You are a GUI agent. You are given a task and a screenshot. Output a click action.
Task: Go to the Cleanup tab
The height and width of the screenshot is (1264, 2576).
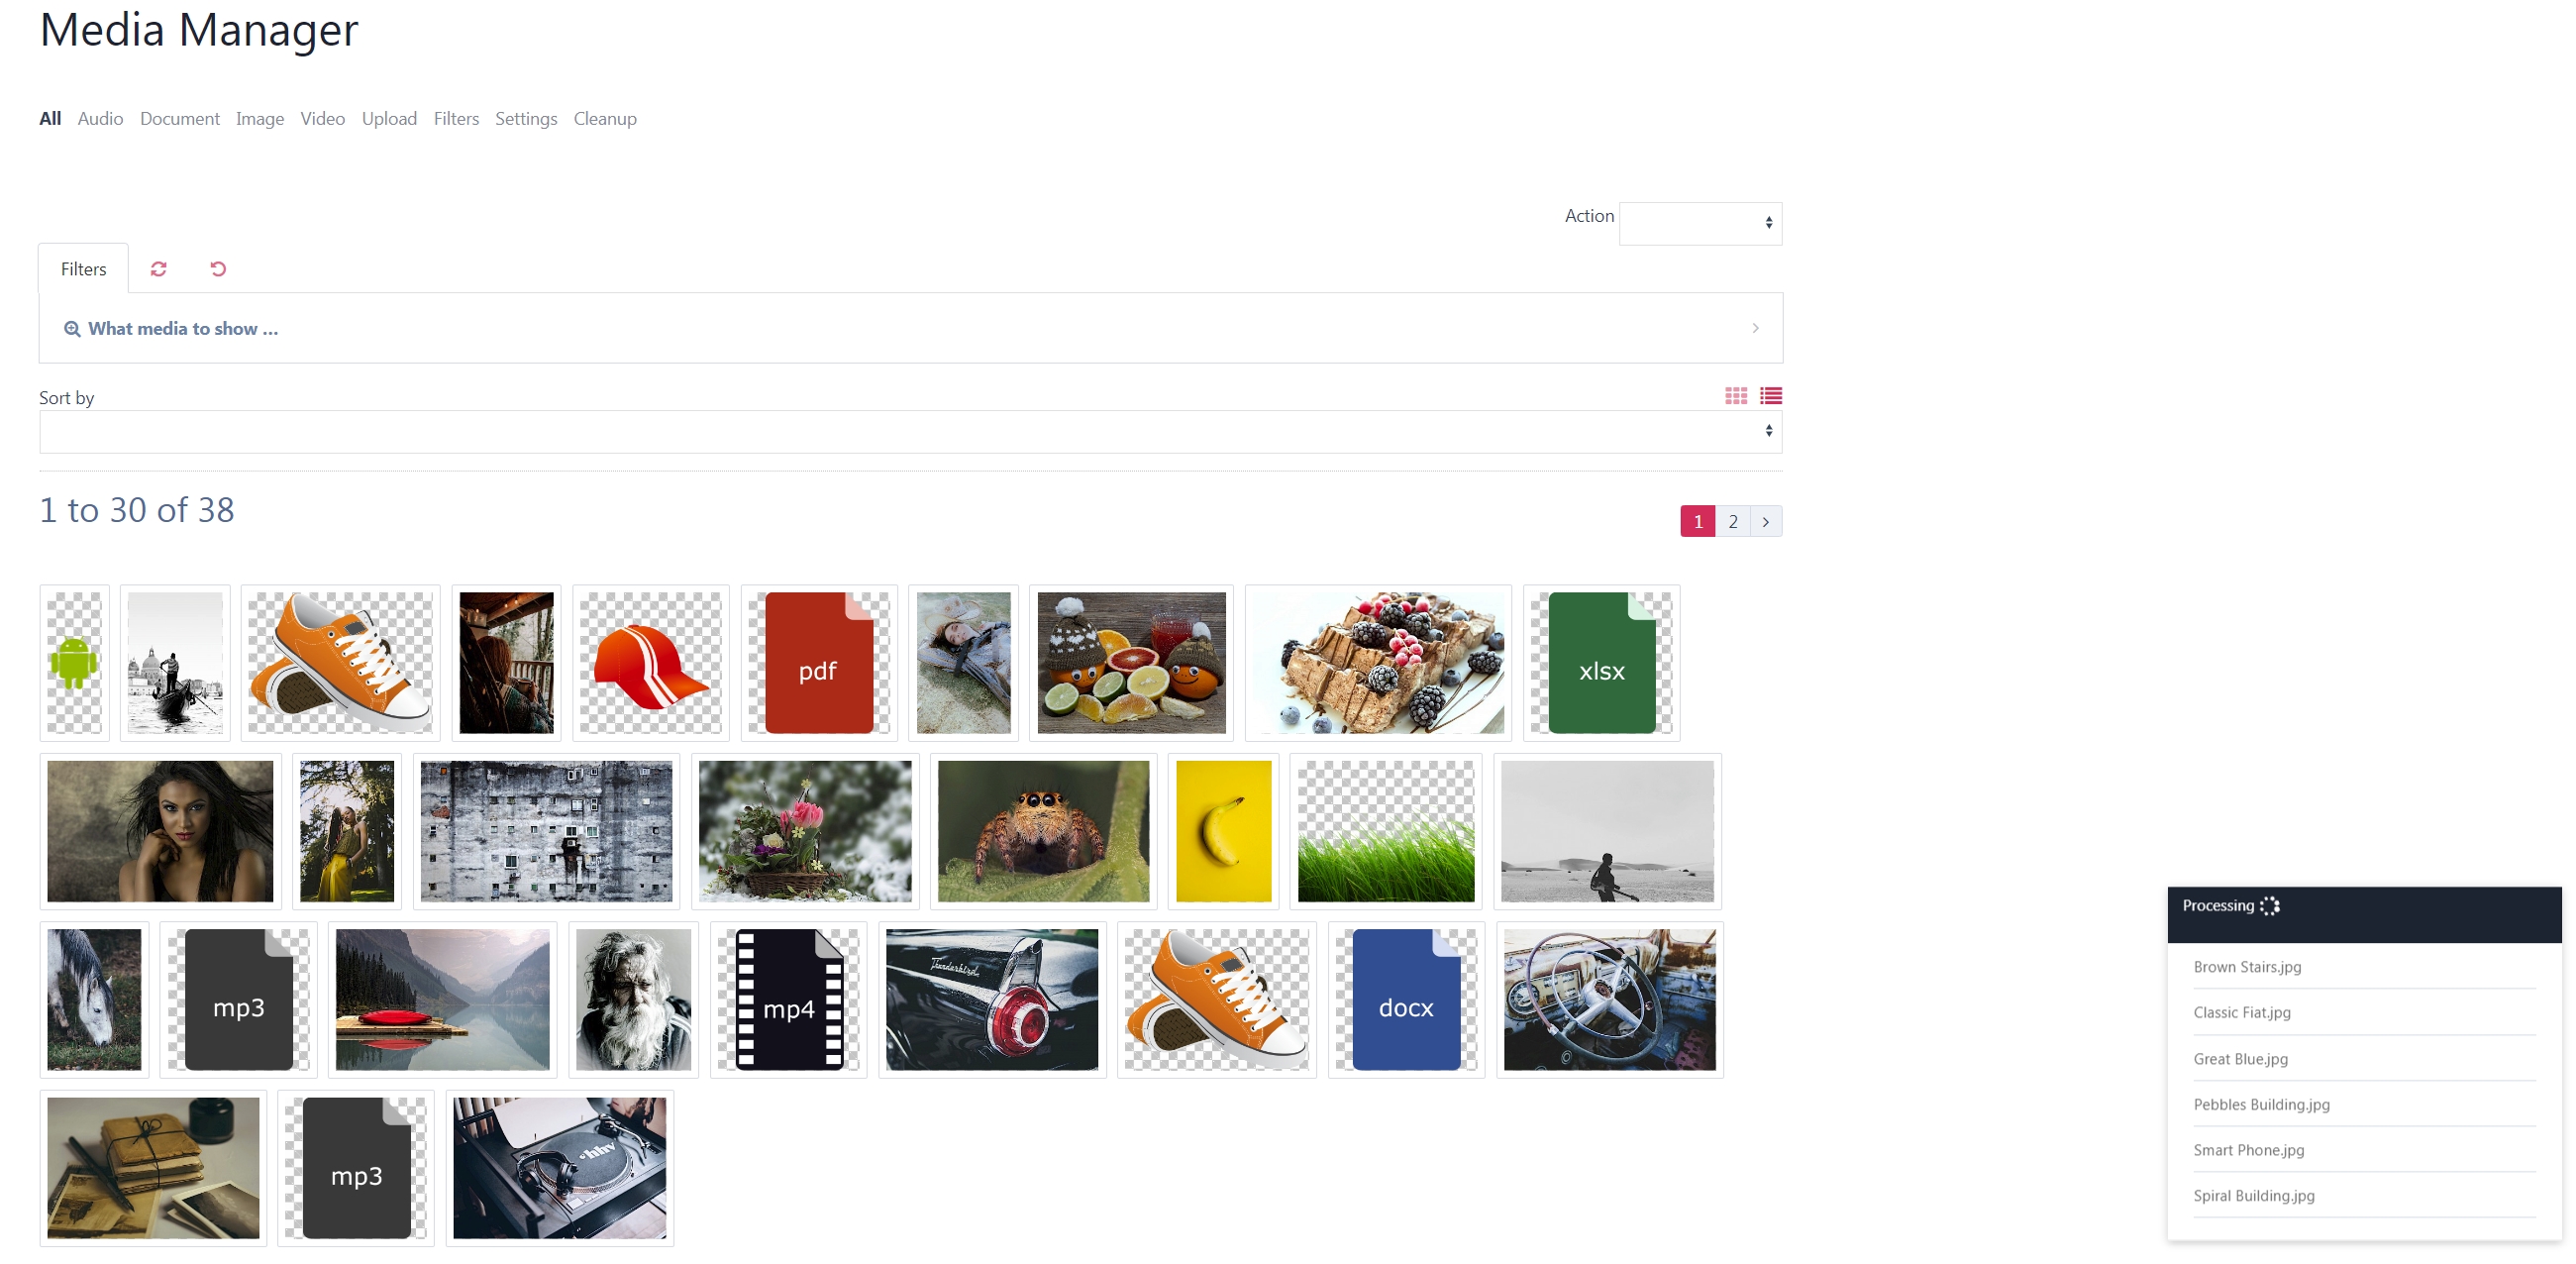(x=605, y=119)
